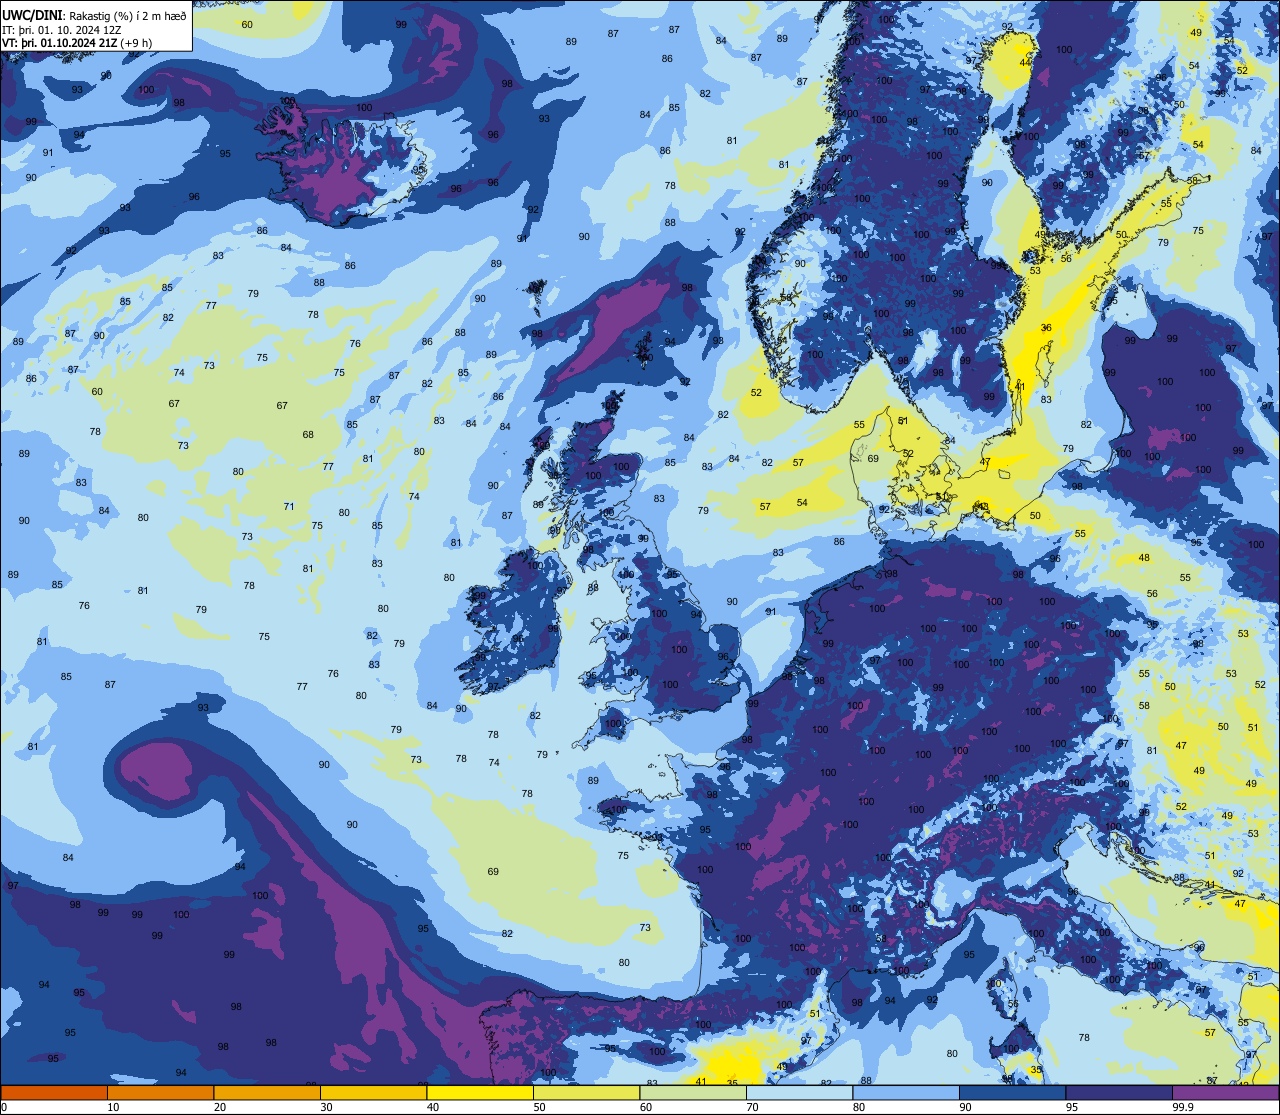The height and width of the screenshot is (1115, 1280).
Task: Click the legend tick label 10
Action: click(113, 1107)
